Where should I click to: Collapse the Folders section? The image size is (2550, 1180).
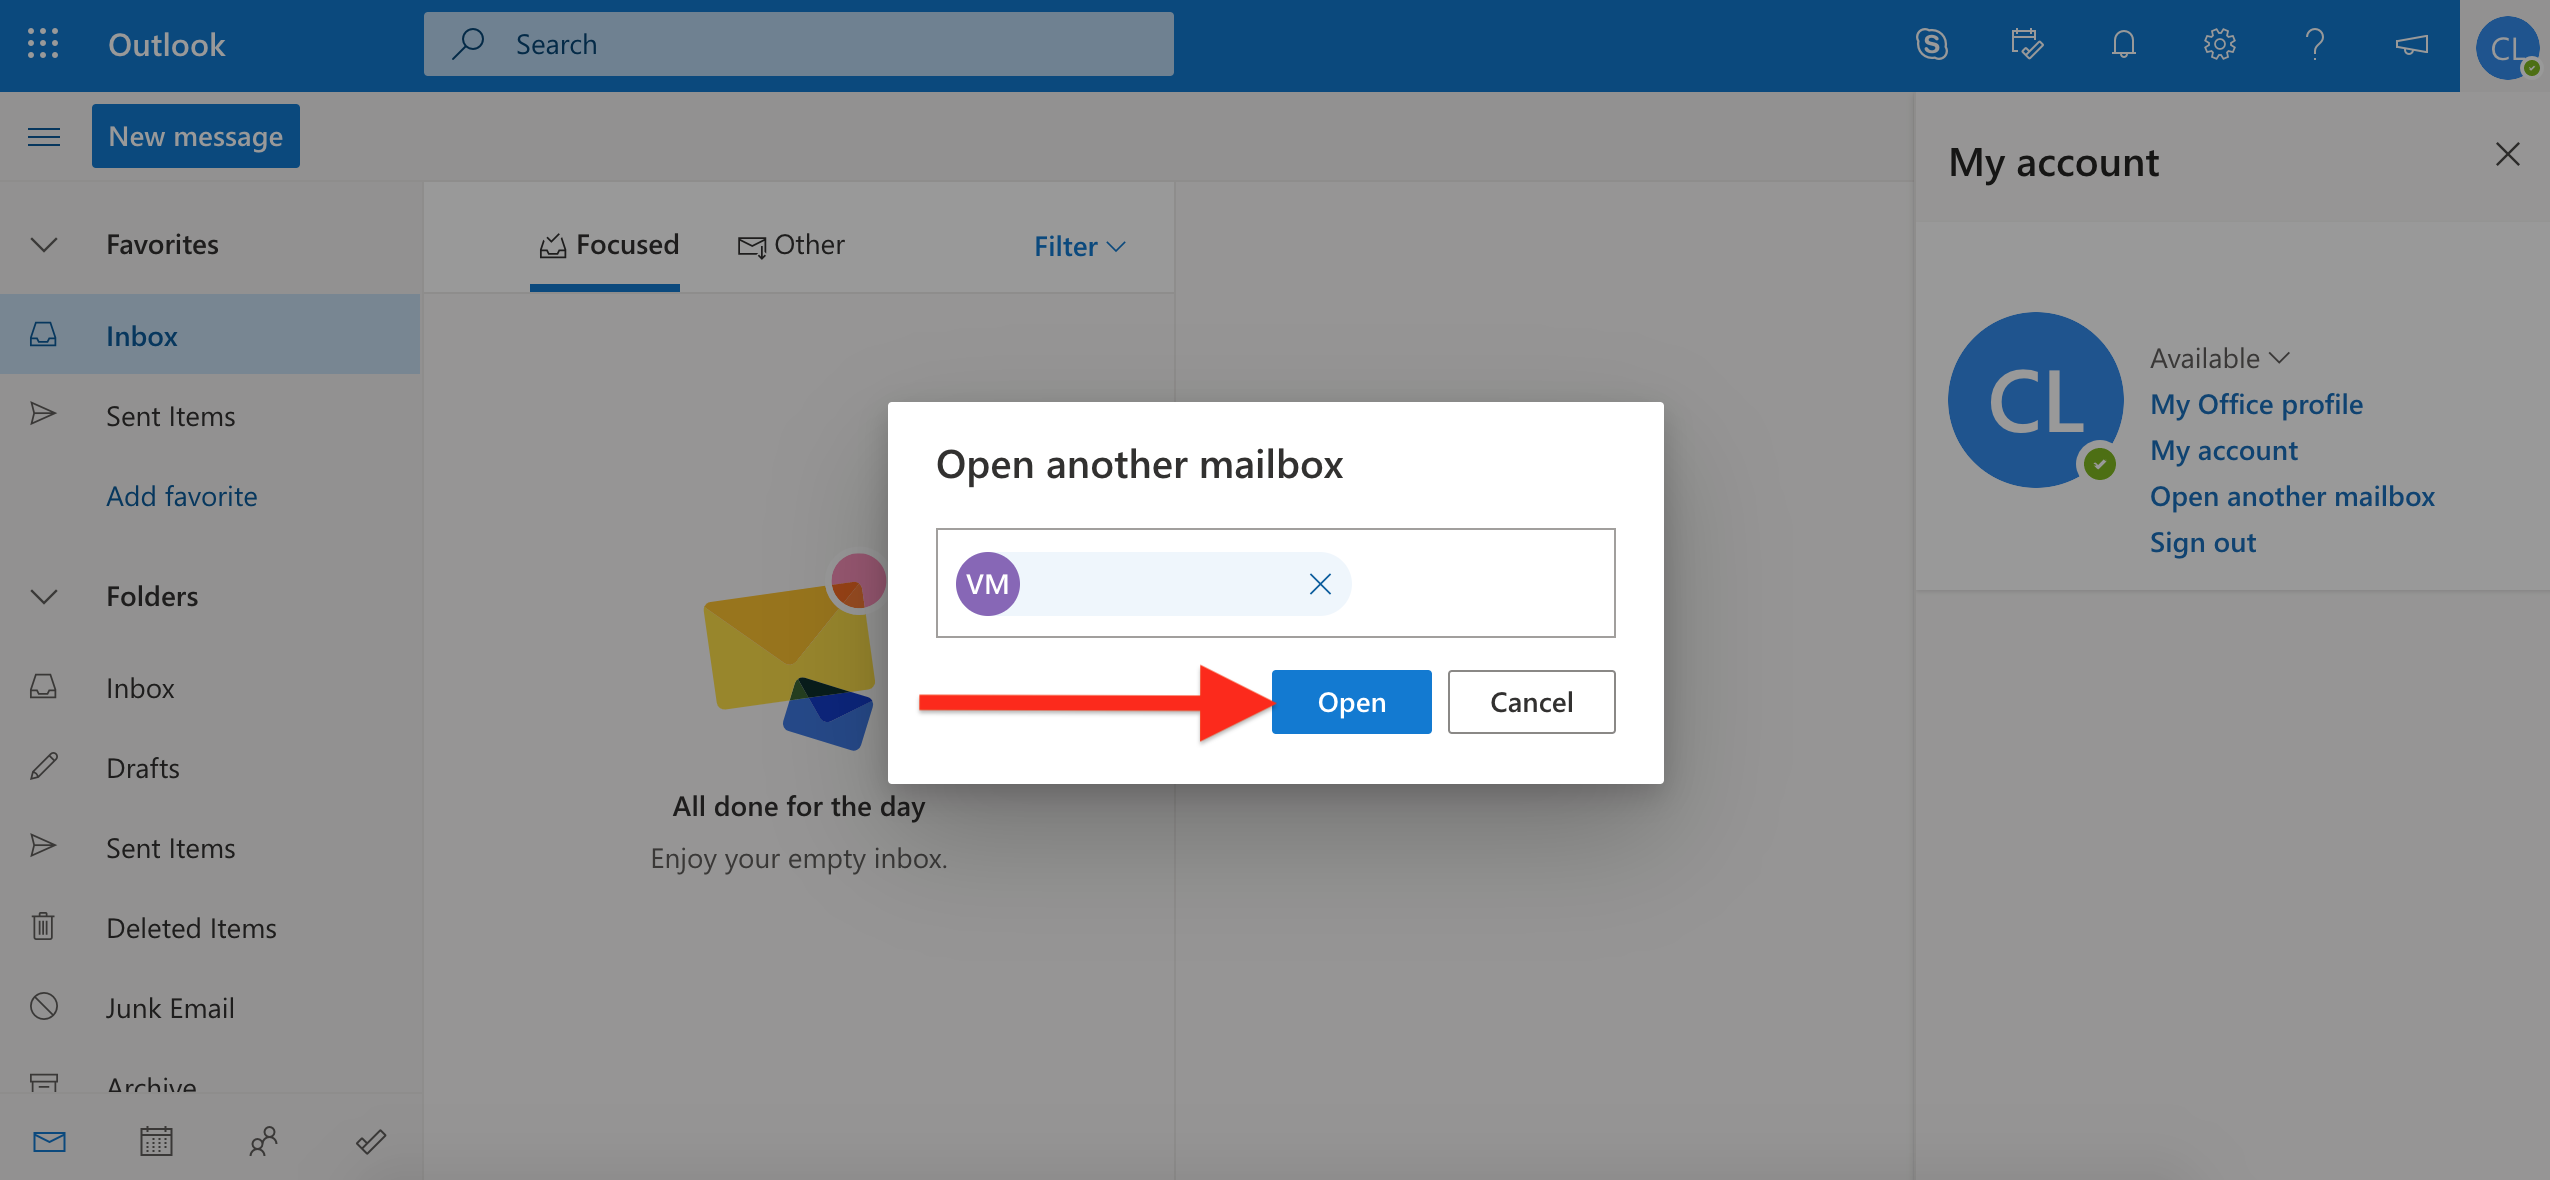click(x=42, y=593)
